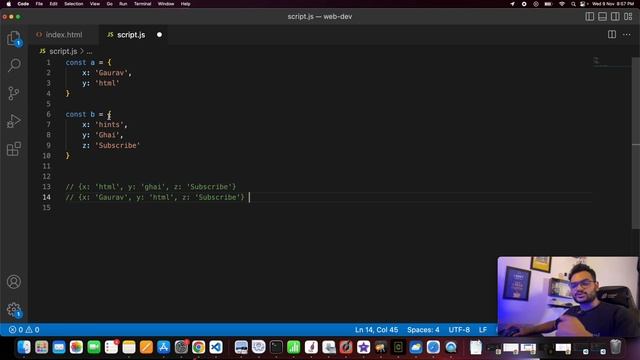Open the Selection menu

tap(73, 4)
